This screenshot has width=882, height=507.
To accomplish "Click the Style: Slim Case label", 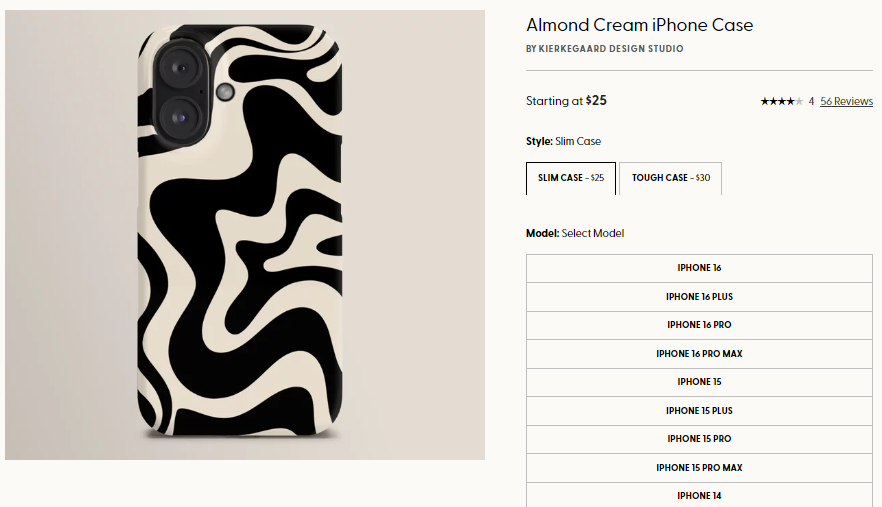I will pyautogui.click(x=563, y=141).
